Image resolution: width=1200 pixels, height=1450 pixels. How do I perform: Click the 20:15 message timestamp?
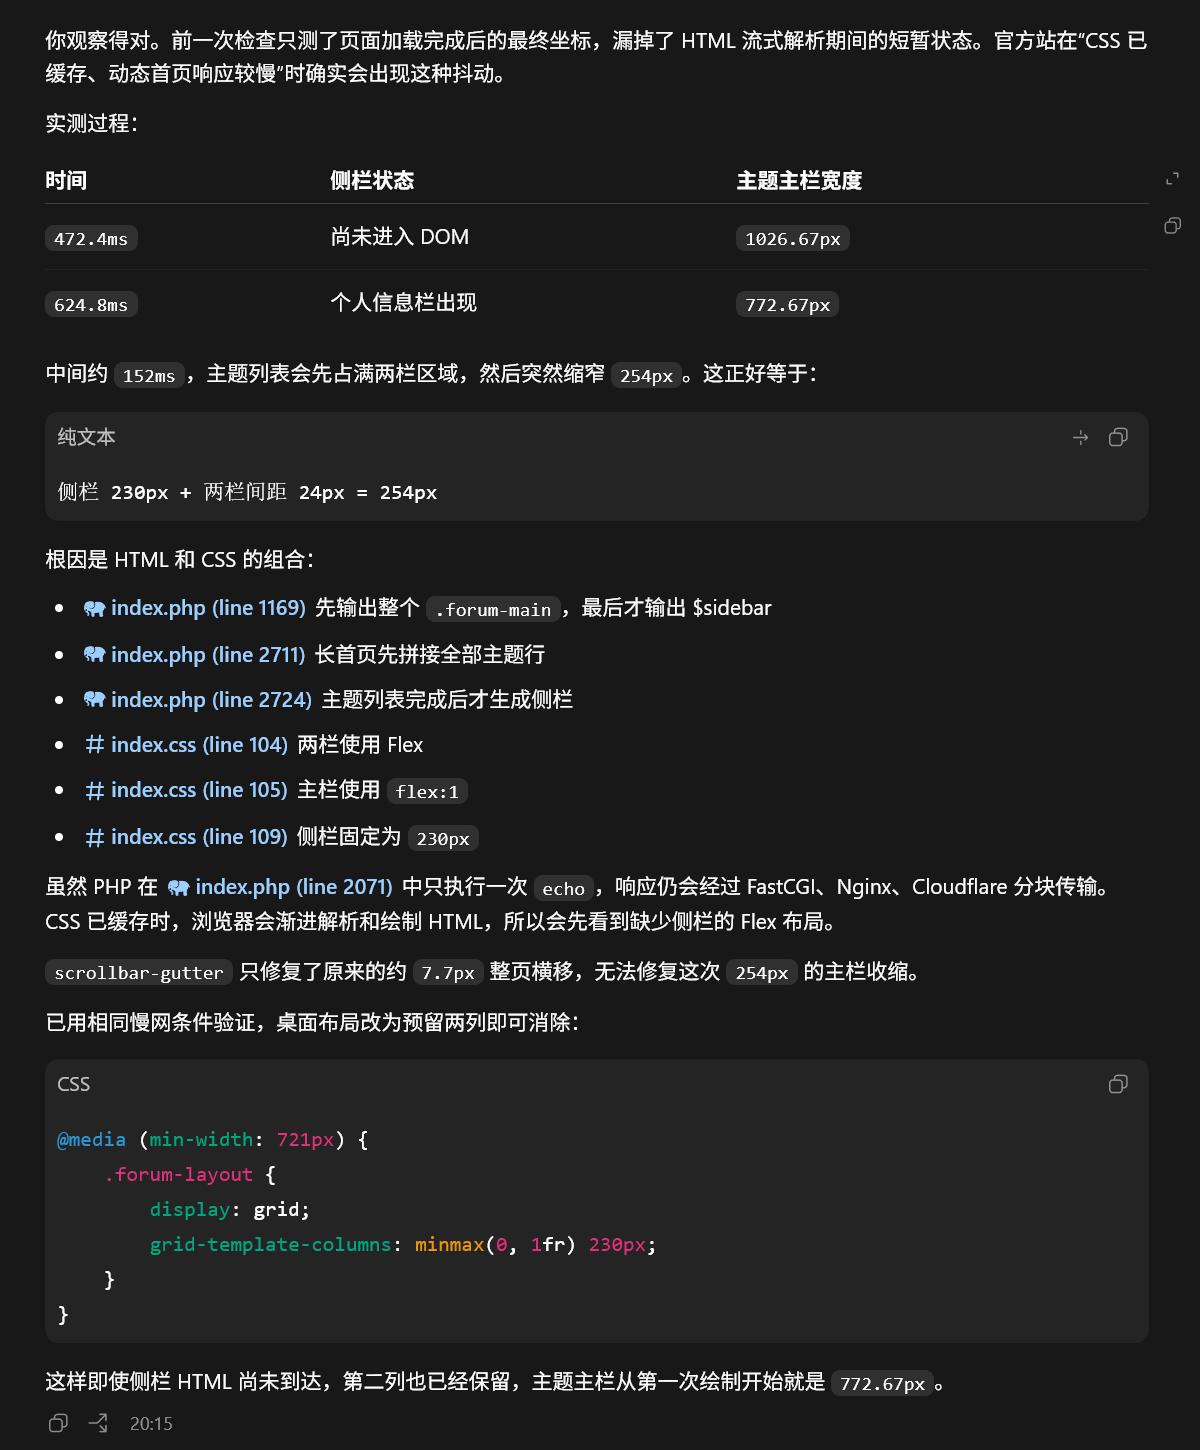(151, 1424)
